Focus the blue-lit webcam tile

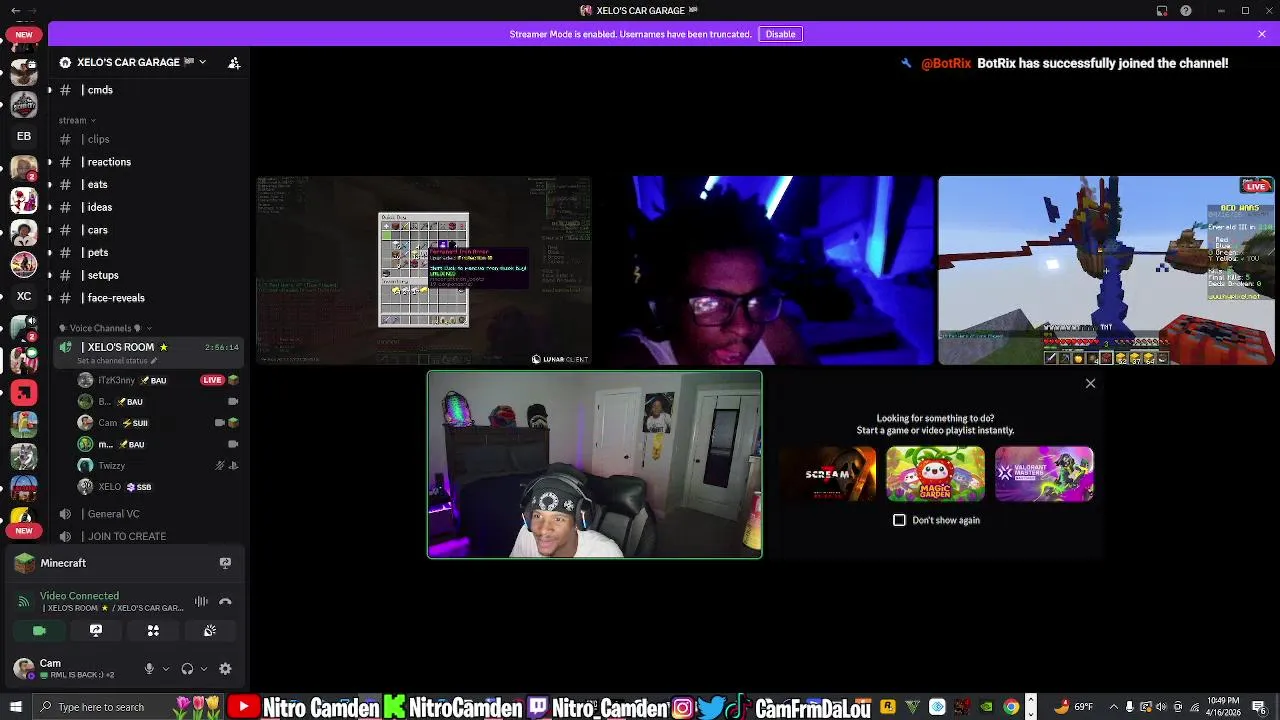coord(765,271)
